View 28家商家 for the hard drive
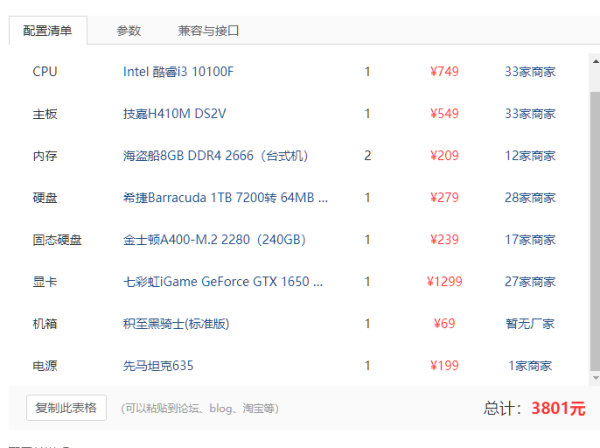This screenshot has height=448, width=600. click(530, 198)
